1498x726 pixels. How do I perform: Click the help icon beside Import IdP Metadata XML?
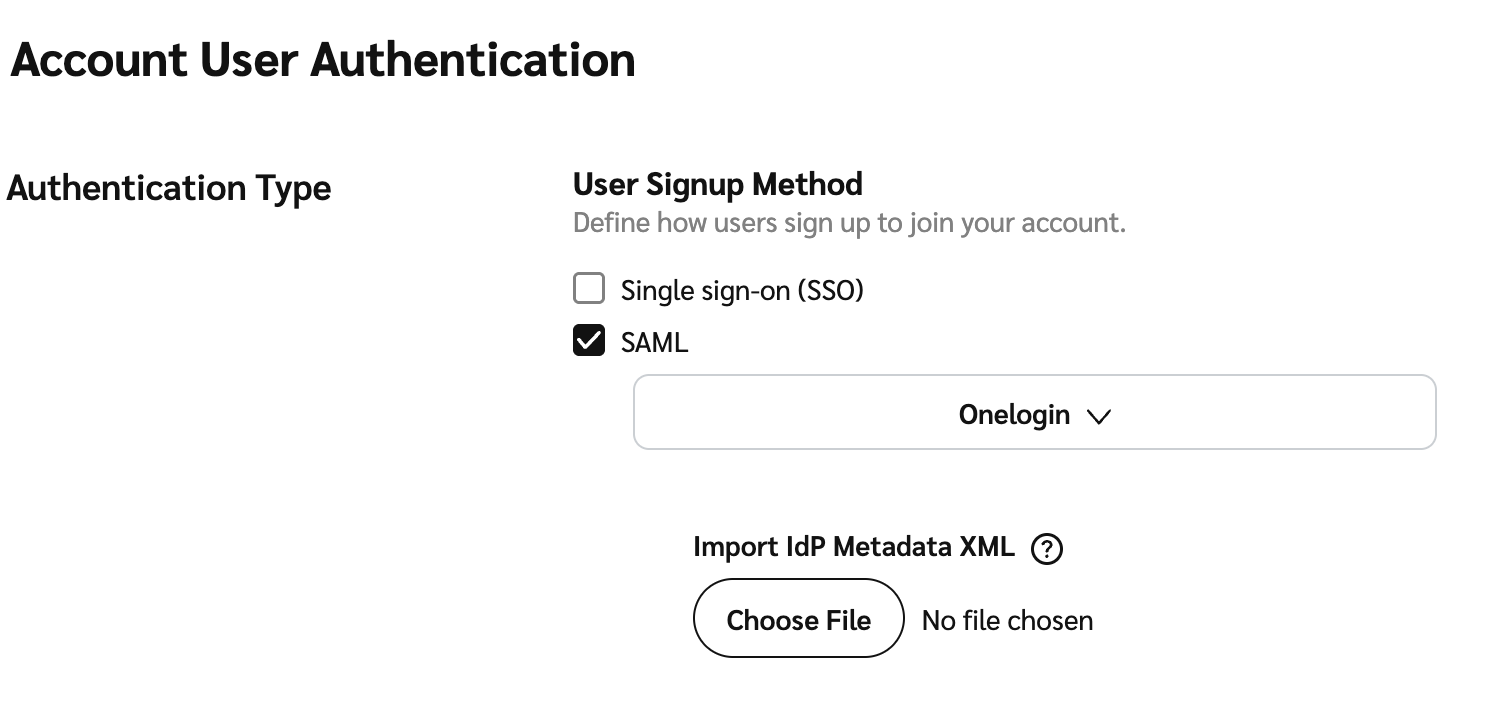tap(1047, 549)
